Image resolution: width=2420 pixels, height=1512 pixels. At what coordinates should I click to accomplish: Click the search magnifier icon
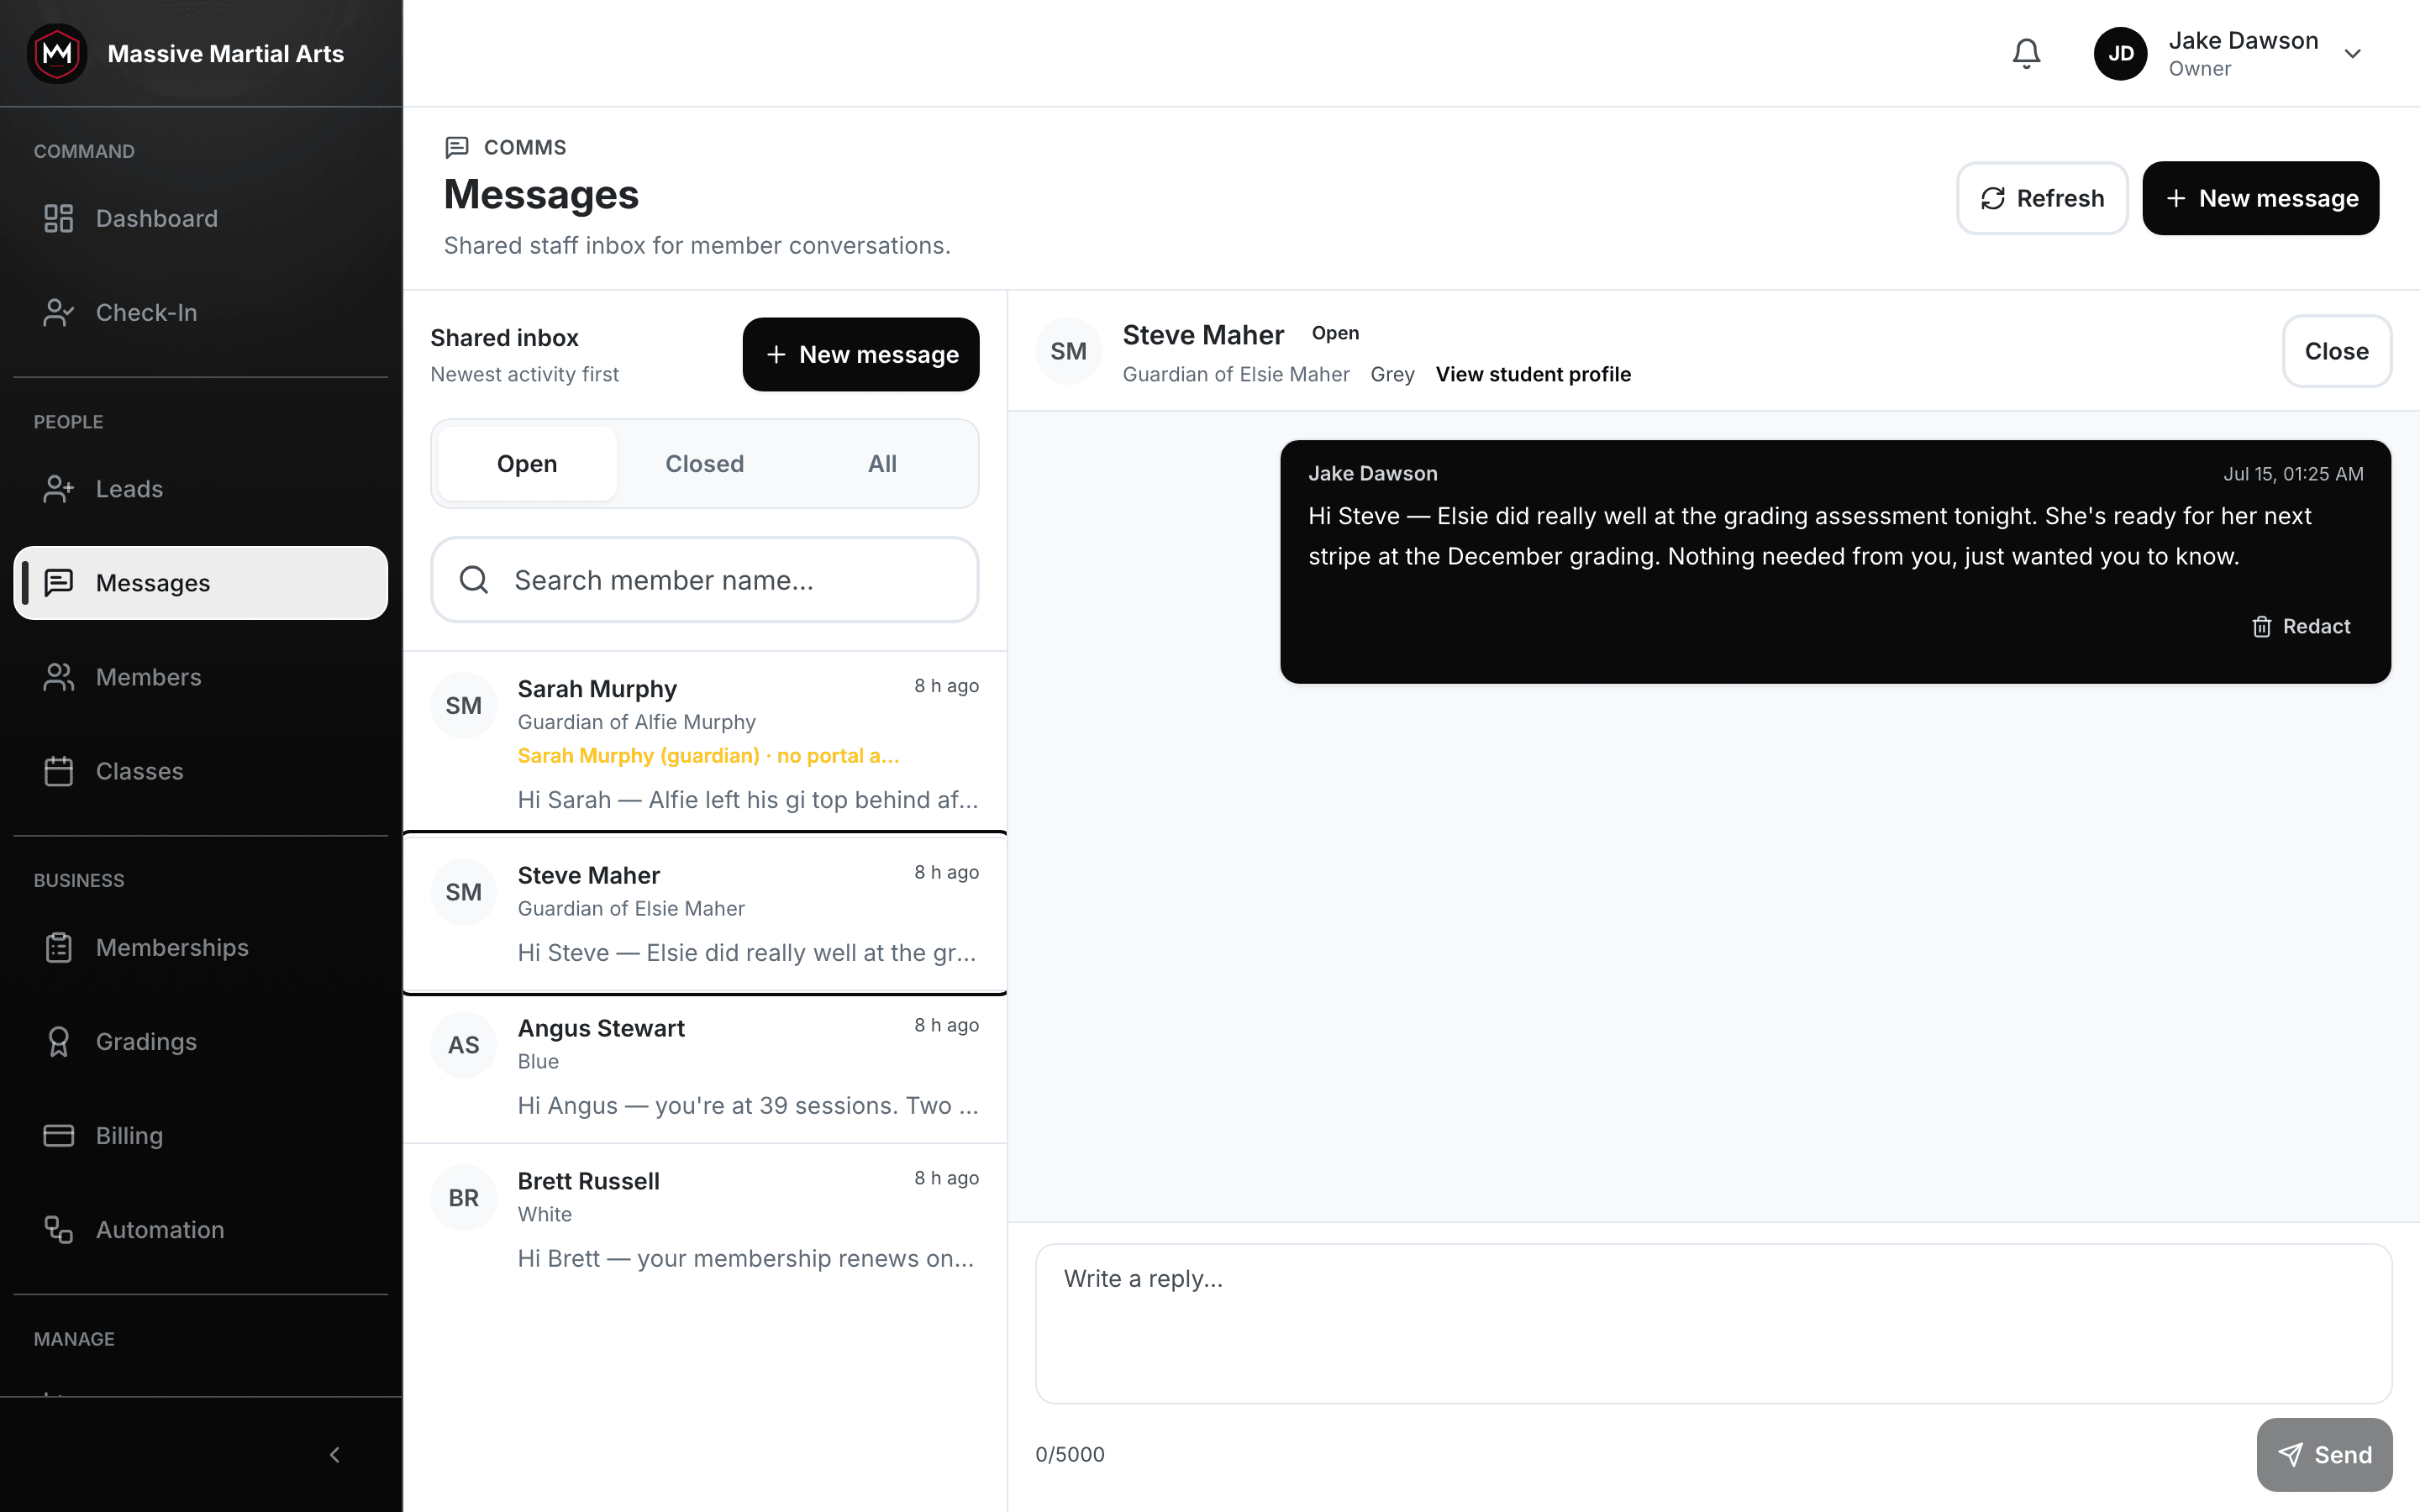pyautogui.click(x=473, y=580)
